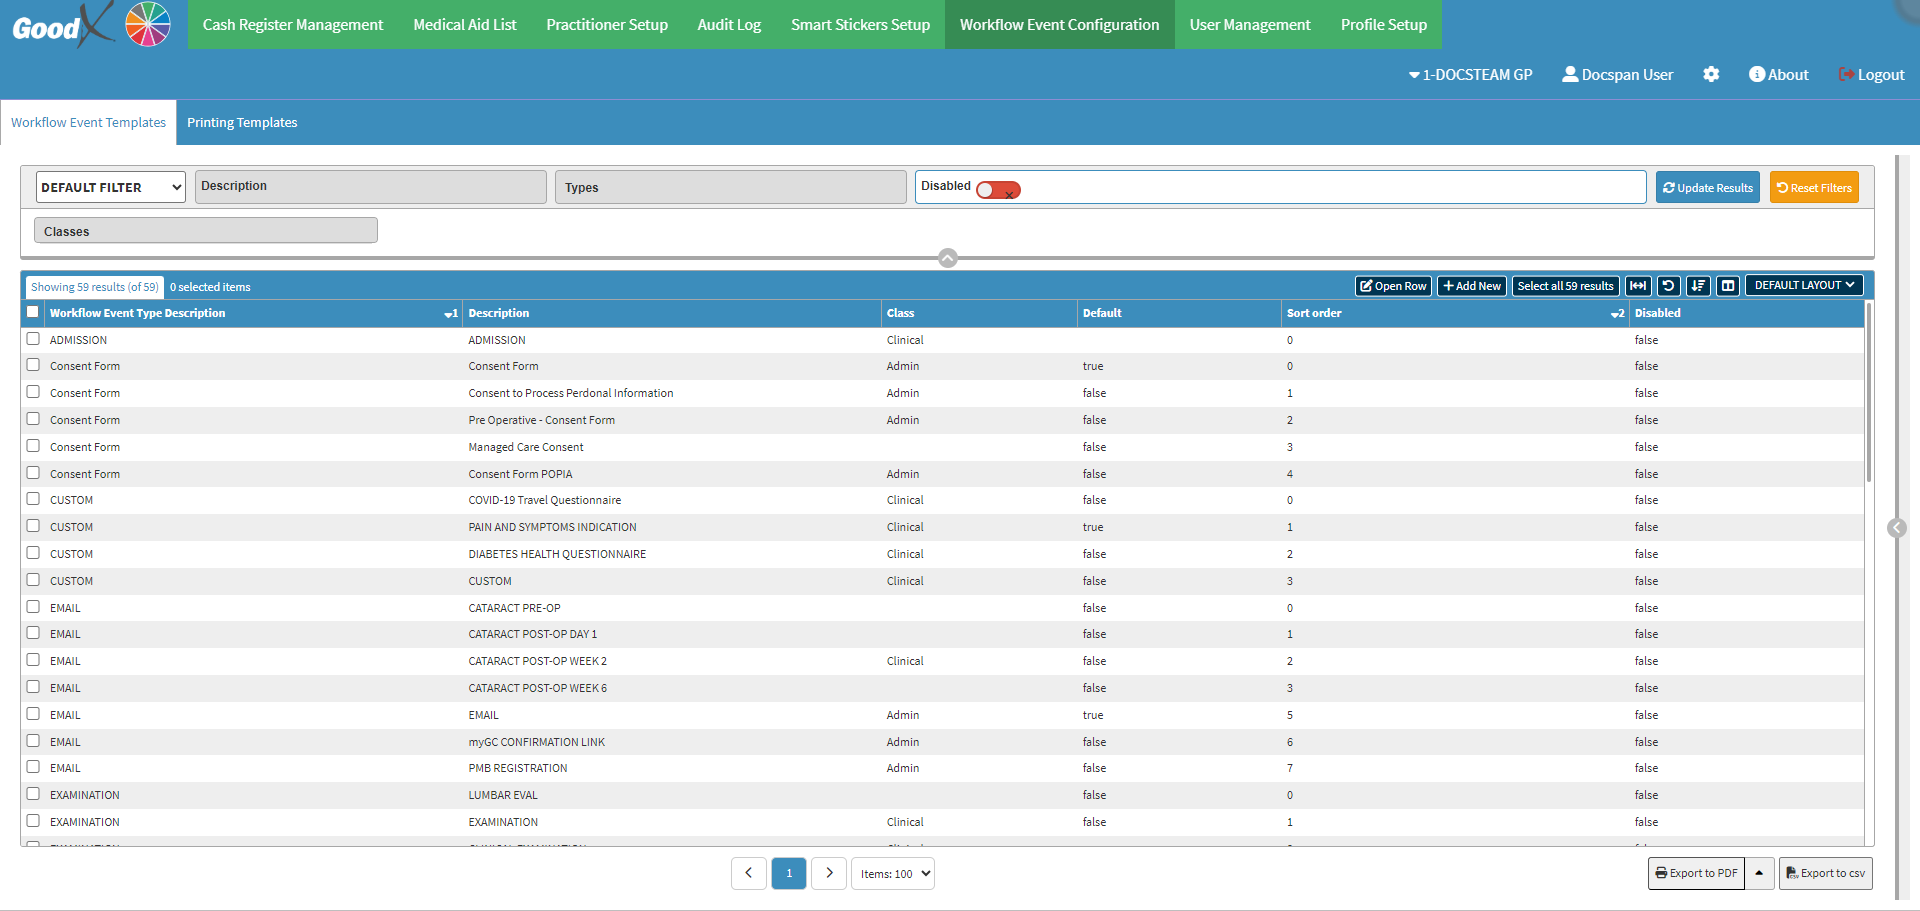Check the ADMISSION row checkbox

point(33,339)
